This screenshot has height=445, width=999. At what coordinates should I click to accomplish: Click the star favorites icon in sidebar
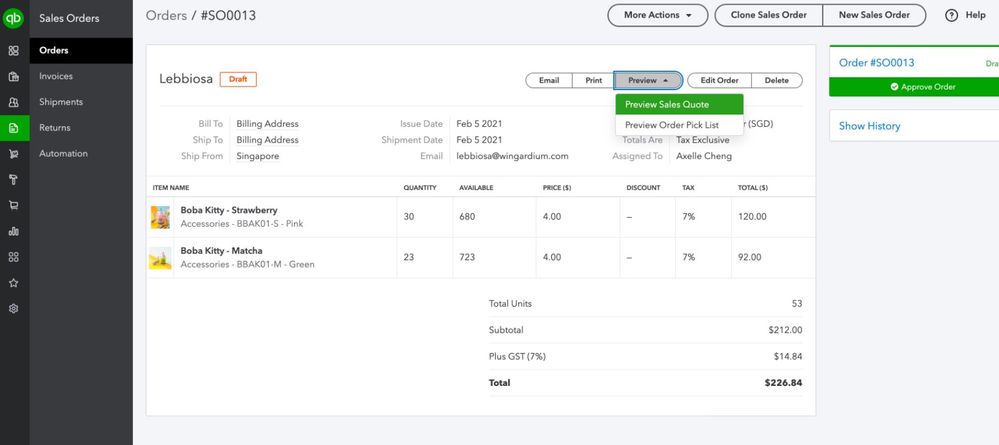tap(14, 282)
